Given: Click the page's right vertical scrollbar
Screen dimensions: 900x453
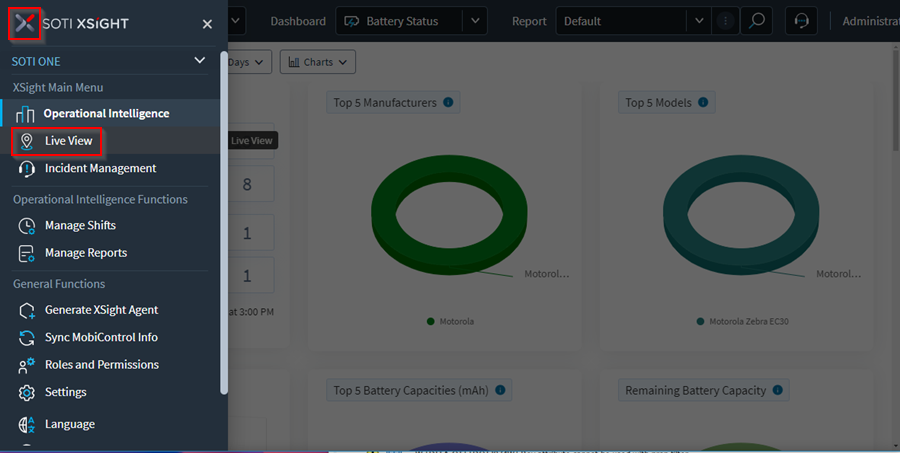Looking at the screenshot, I should tap(896, 98).
